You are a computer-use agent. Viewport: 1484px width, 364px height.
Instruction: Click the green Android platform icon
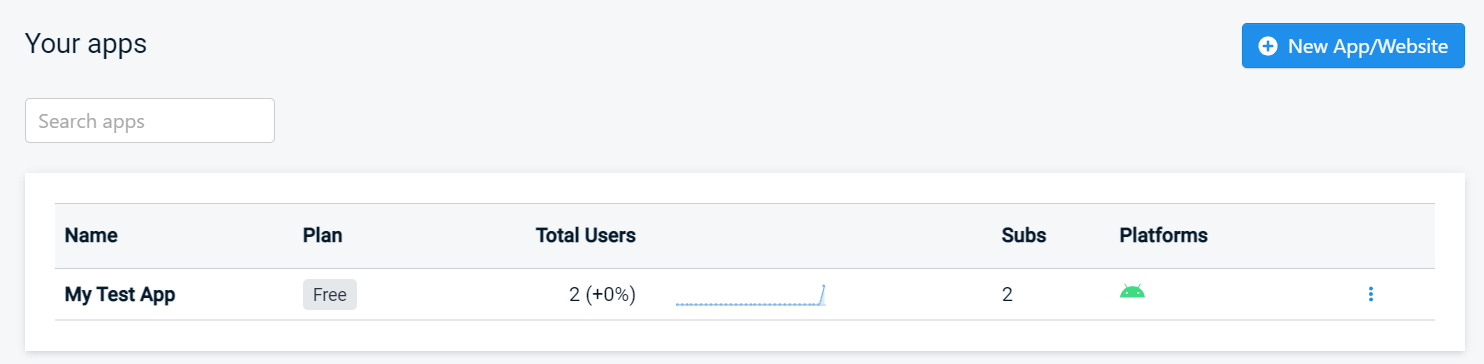1132,292
